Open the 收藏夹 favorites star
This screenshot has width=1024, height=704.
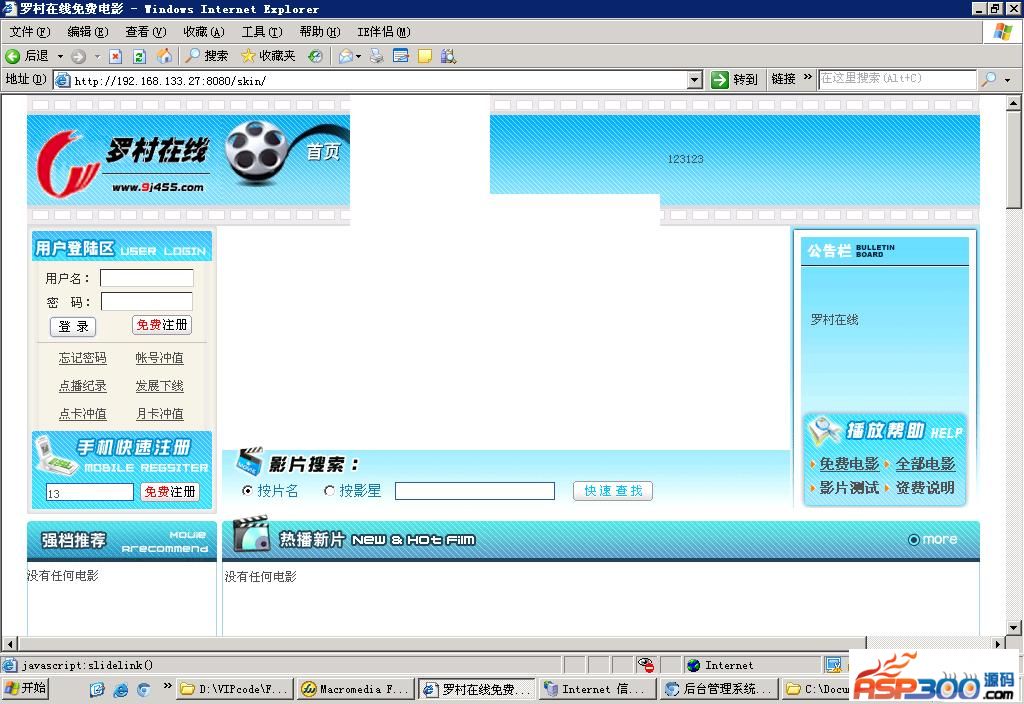click(268, 56)
